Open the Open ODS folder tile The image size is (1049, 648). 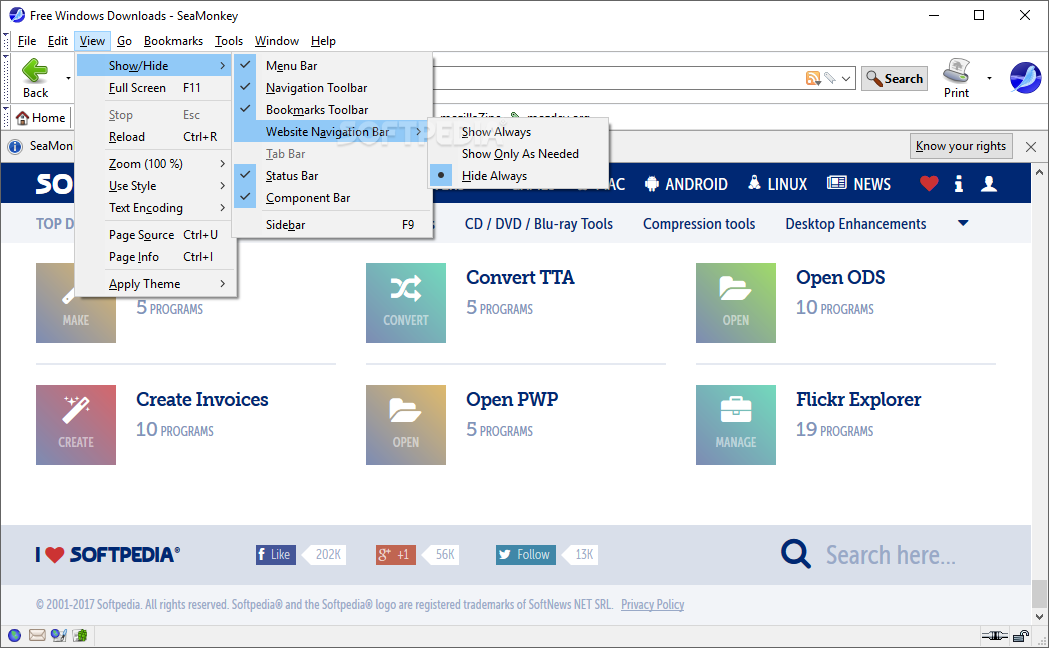[735, 302]
